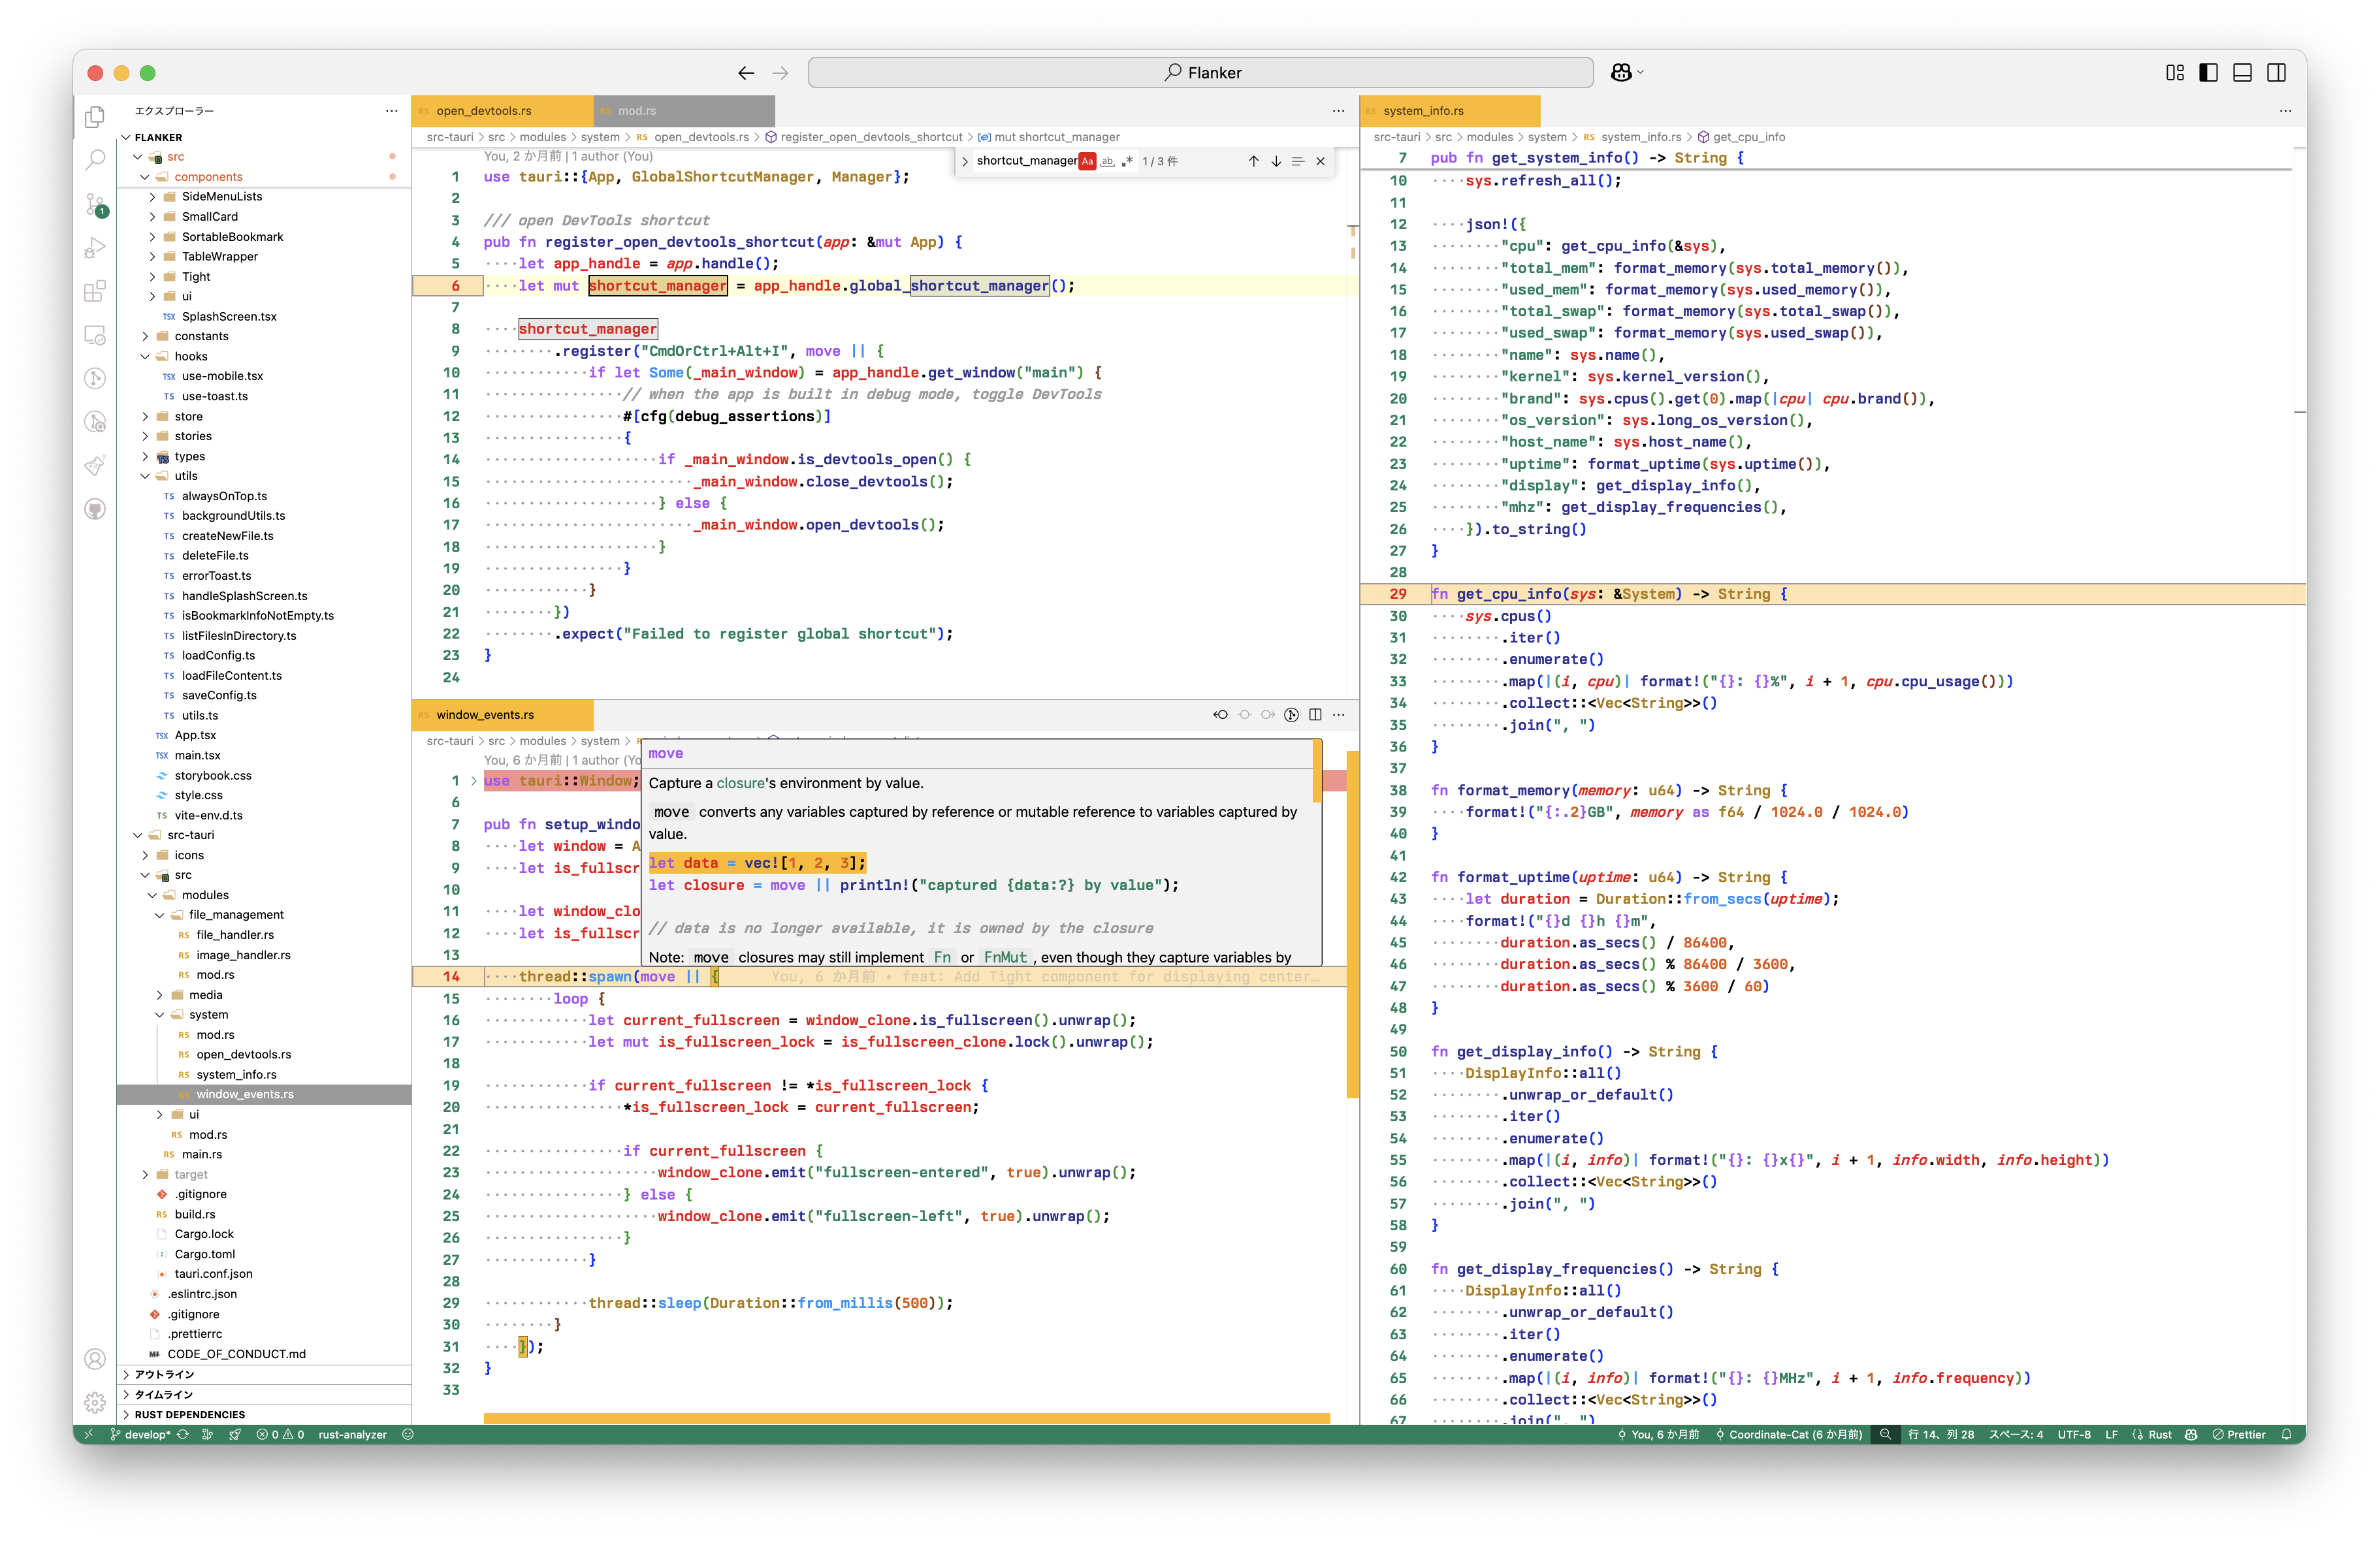Go to previous find match
The width and height of the screenshot is (2380, 1541).
[1253, 161]
